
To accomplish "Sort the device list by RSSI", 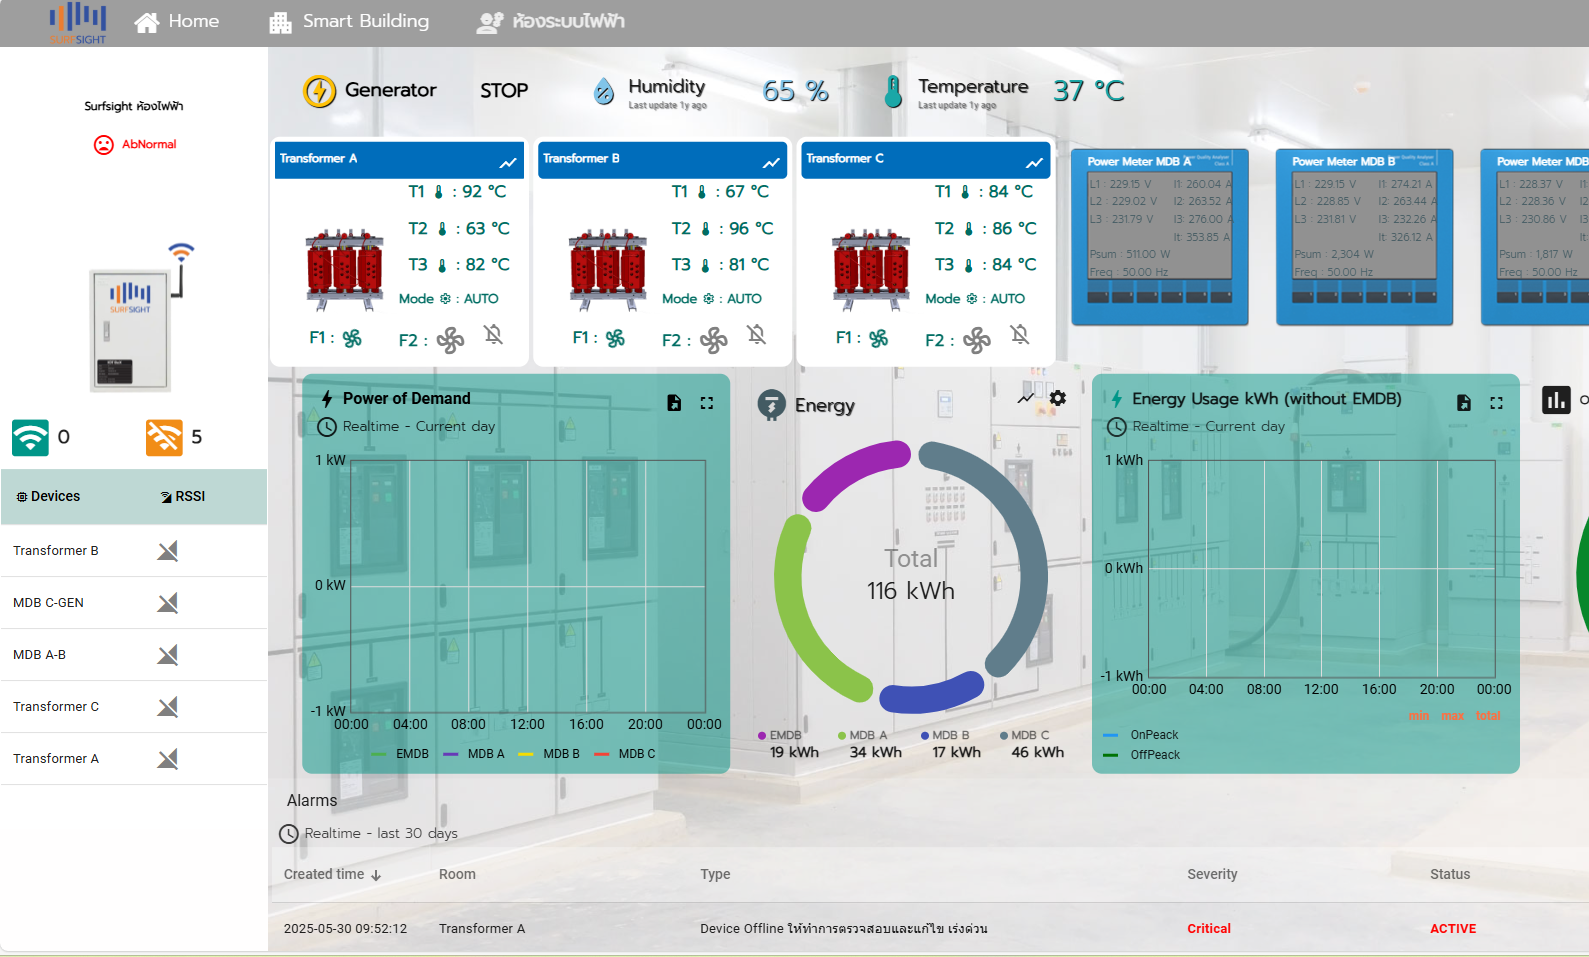I will (183, 497).
